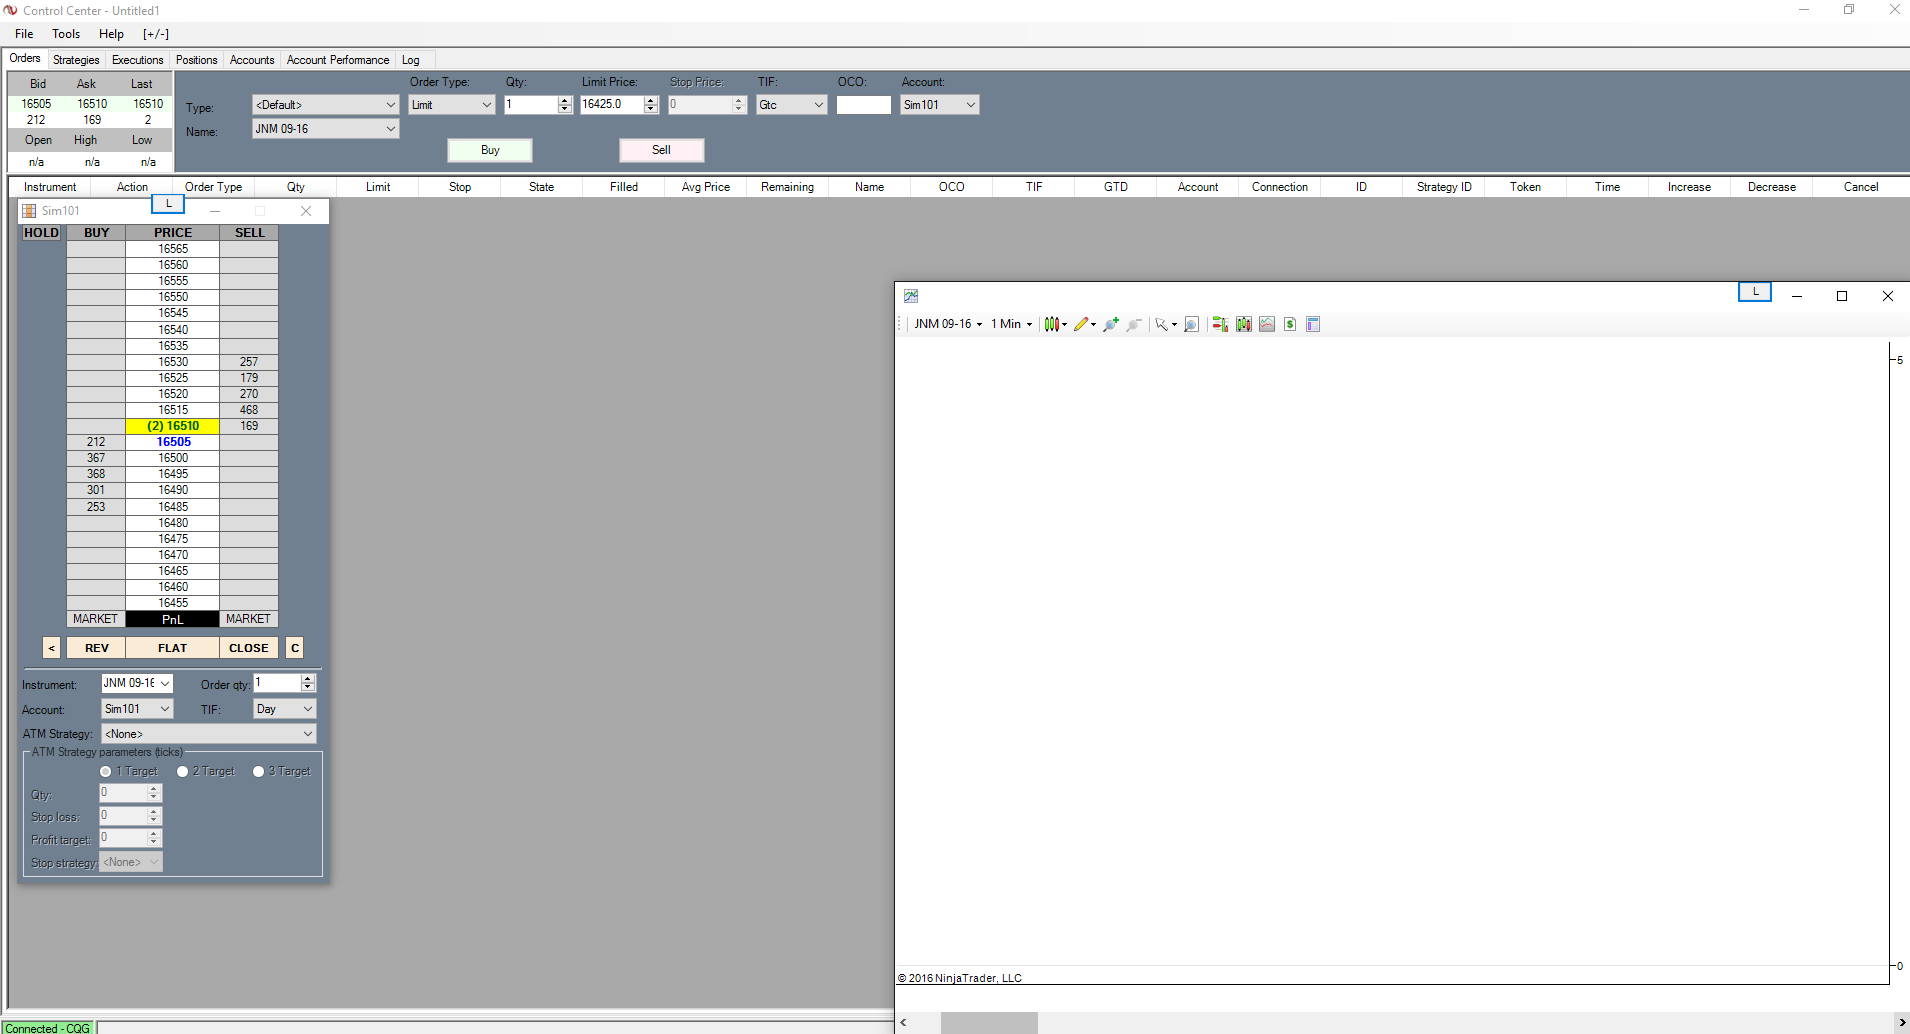Open data series candlestick box icon
This screenshot has width=1910, height=1034.
pos(1244,324)
